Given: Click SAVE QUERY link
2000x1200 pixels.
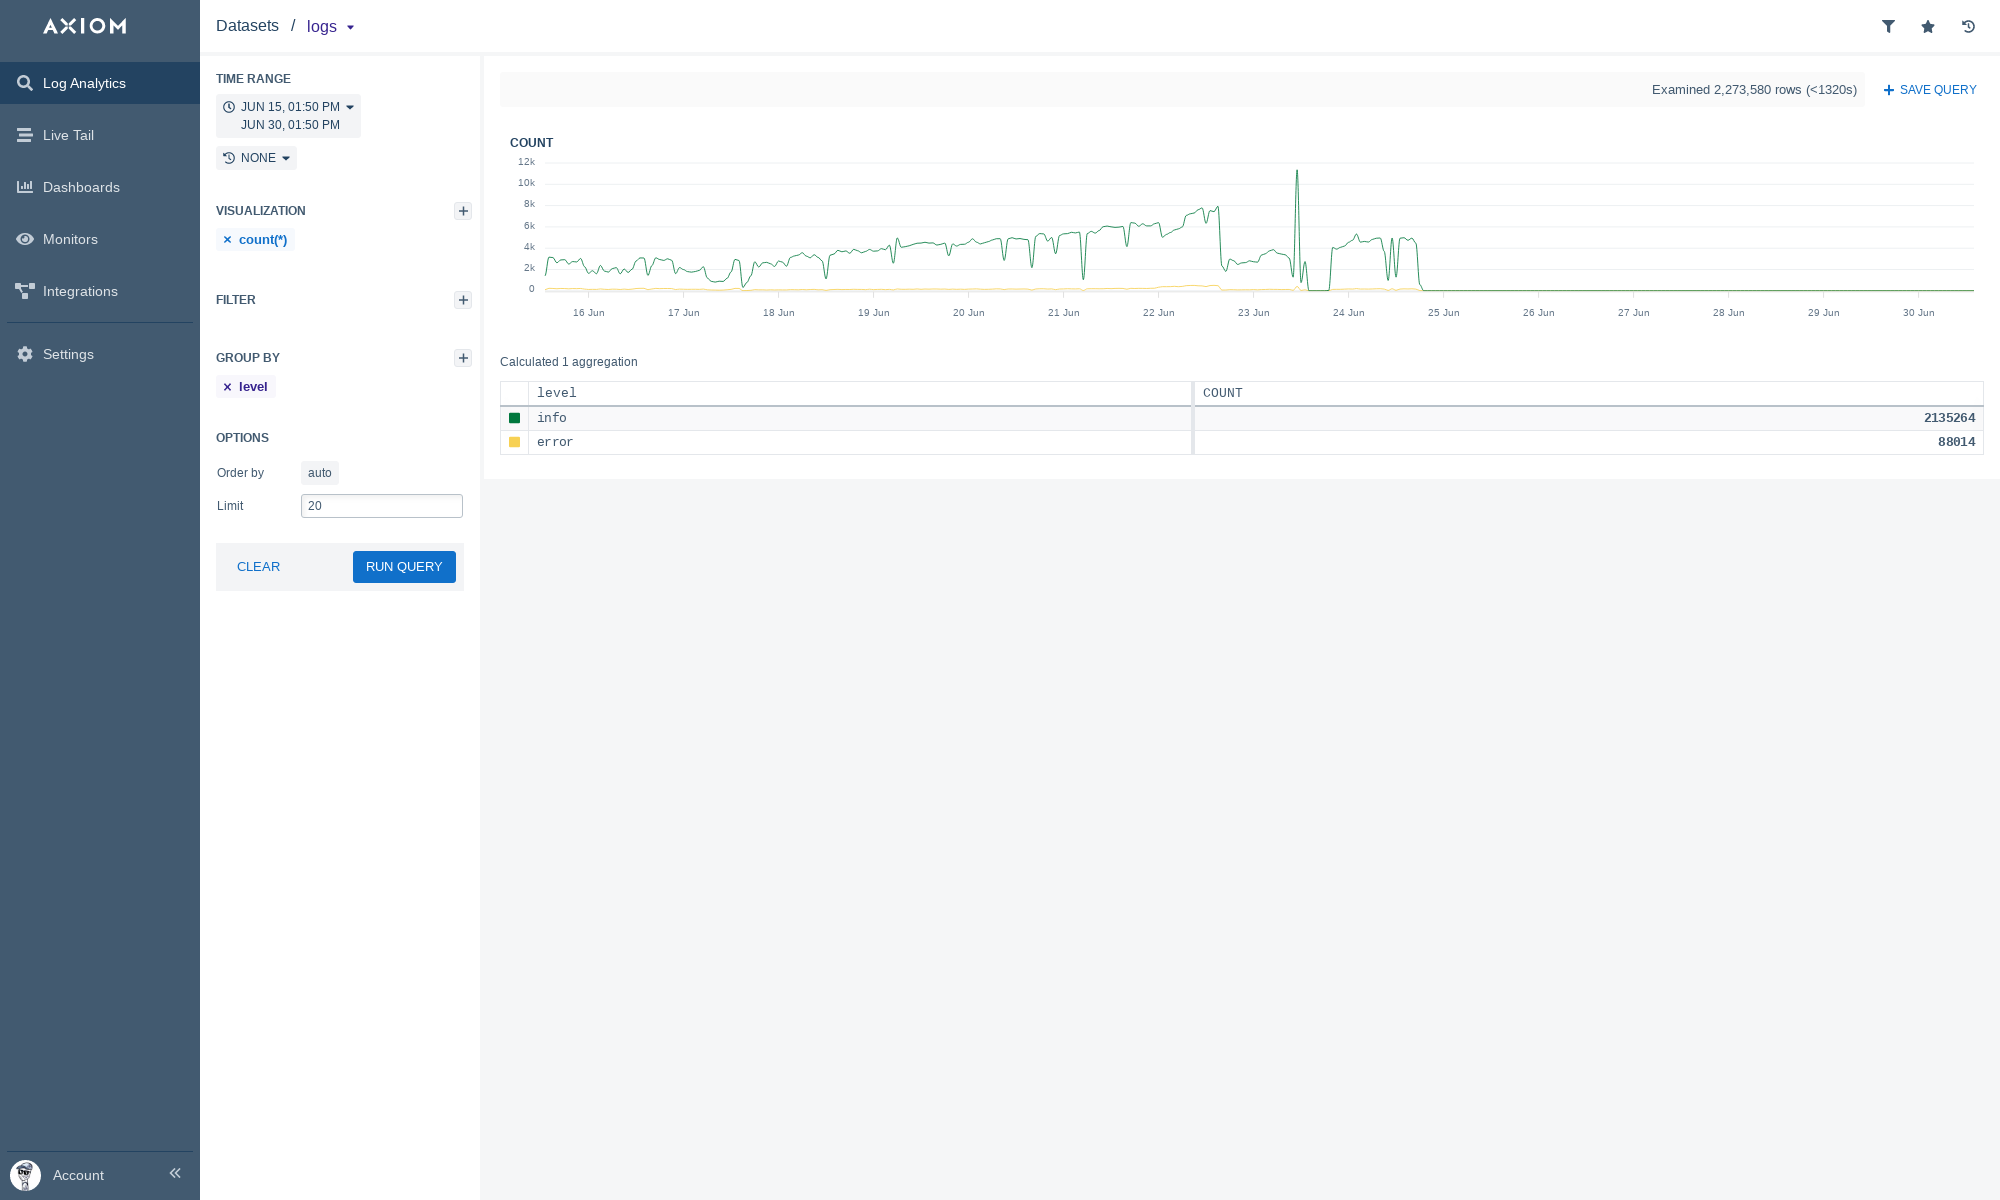Looking at the screenshot, I should pos(1930,90).
